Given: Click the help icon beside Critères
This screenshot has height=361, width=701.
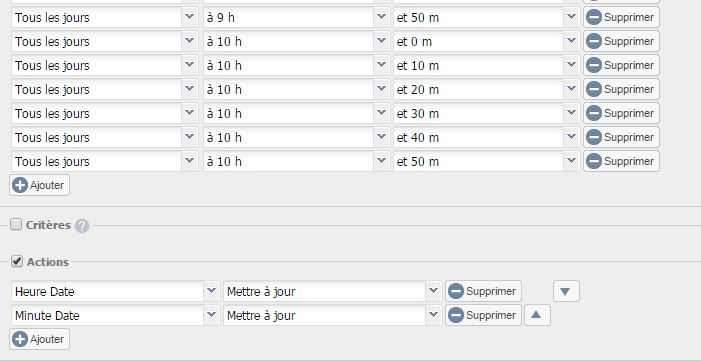Looking at the screenshot, I should (x=82, y=226).
